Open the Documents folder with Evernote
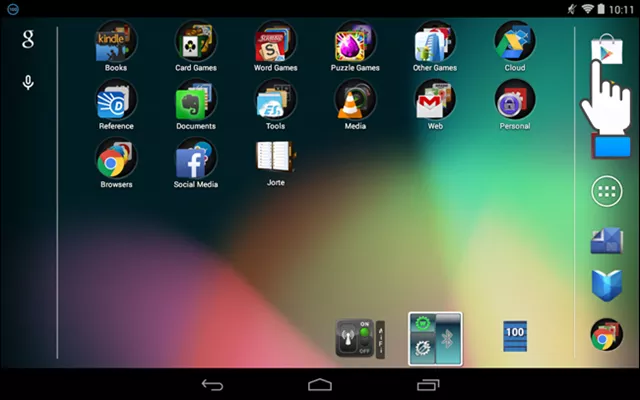Viewport: 640px width, 400px height. (x=196, y=101)
